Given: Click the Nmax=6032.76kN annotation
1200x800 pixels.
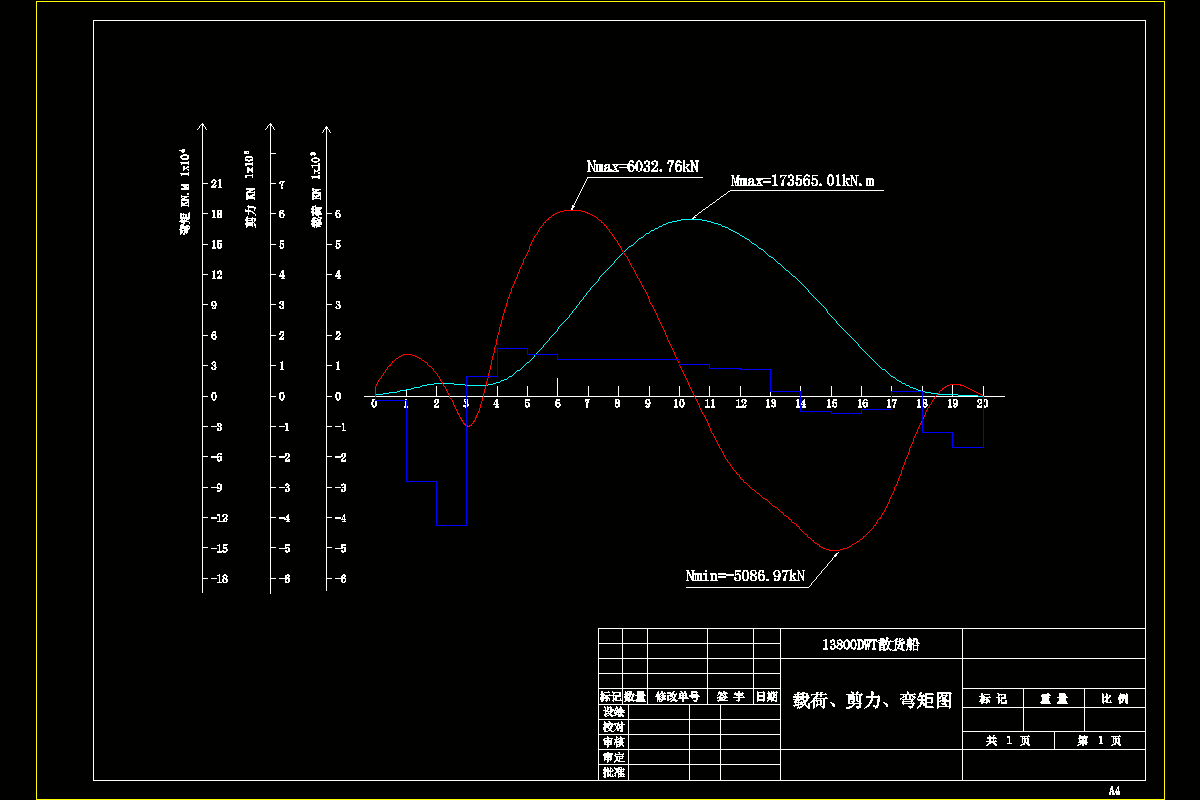Looking at the screenshot, I should pyautogui.click(x=643, y=167).
